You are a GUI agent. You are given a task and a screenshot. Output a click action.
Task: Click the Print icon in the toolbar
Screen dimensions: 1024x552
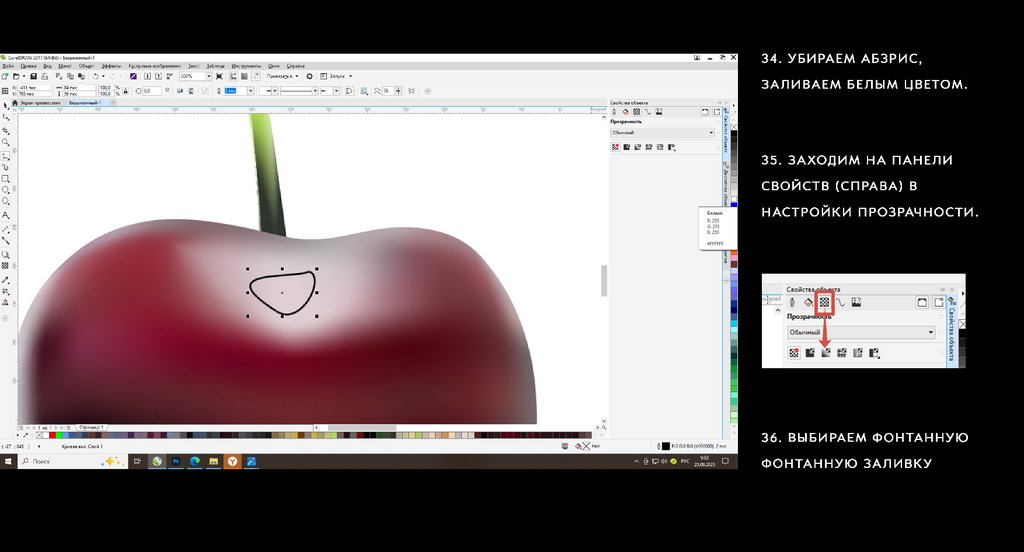coord(44,76)
